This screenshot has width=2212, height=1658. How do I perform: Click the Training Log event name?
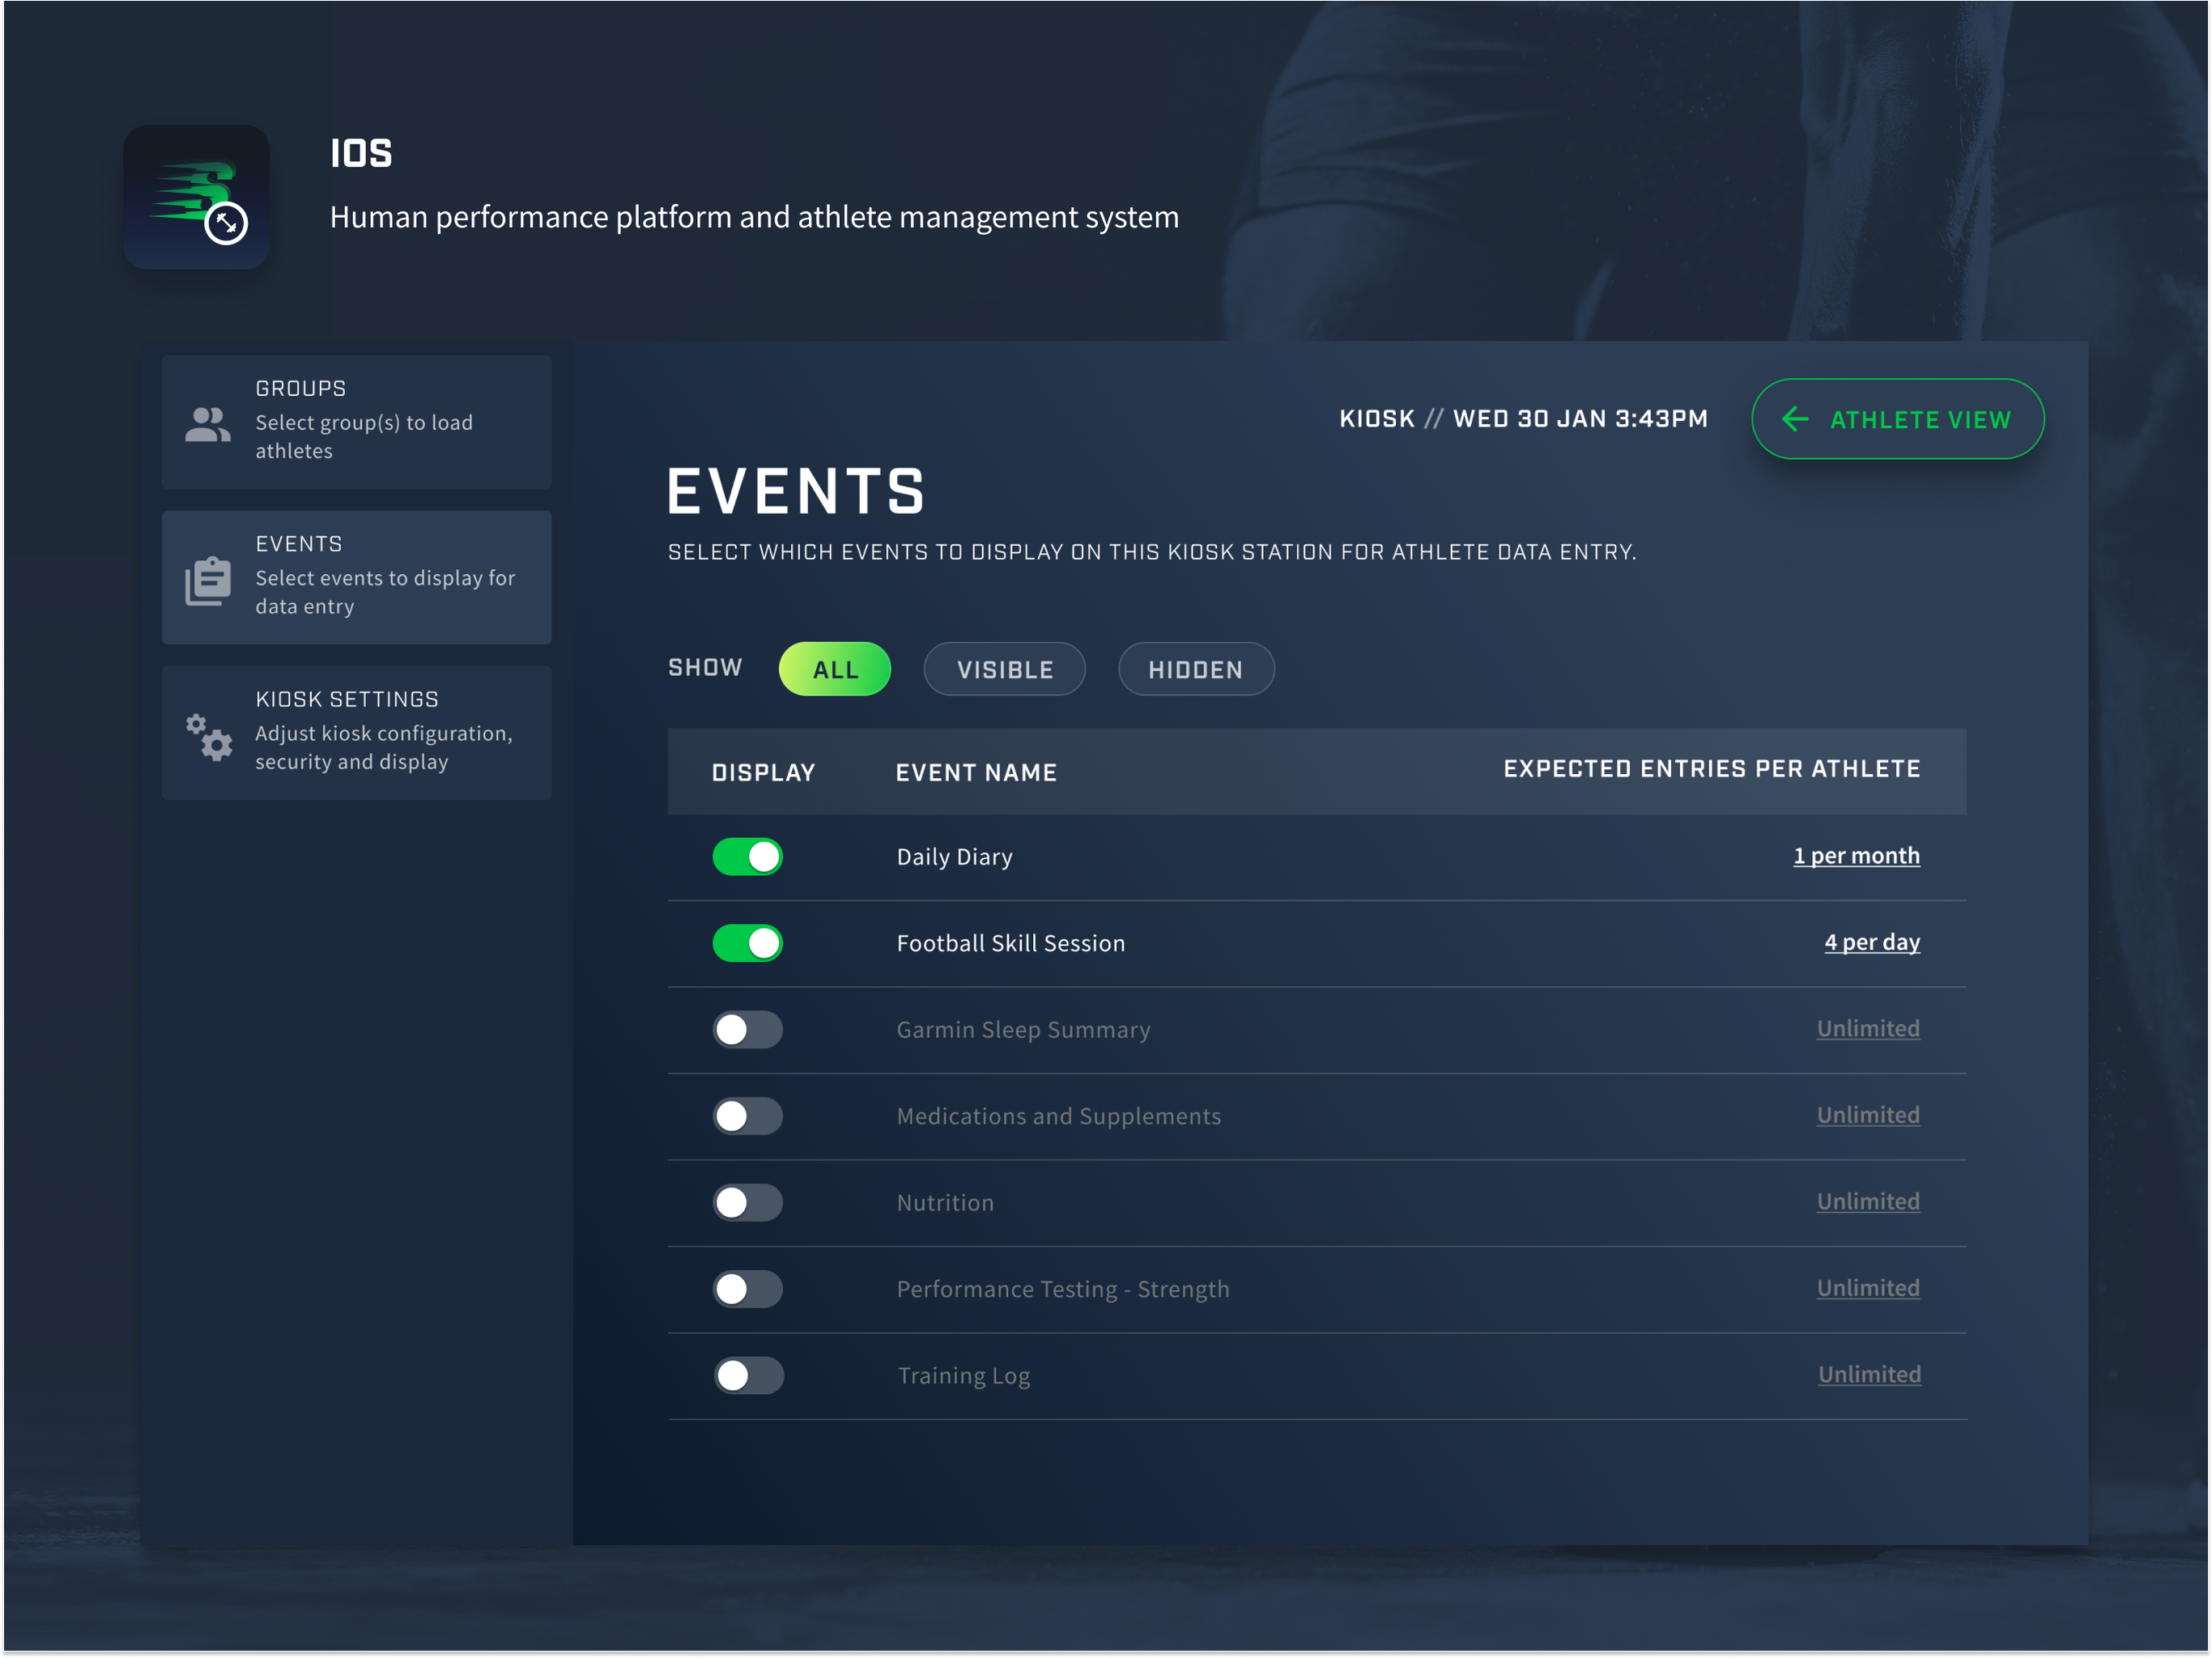click(964, 1377)
